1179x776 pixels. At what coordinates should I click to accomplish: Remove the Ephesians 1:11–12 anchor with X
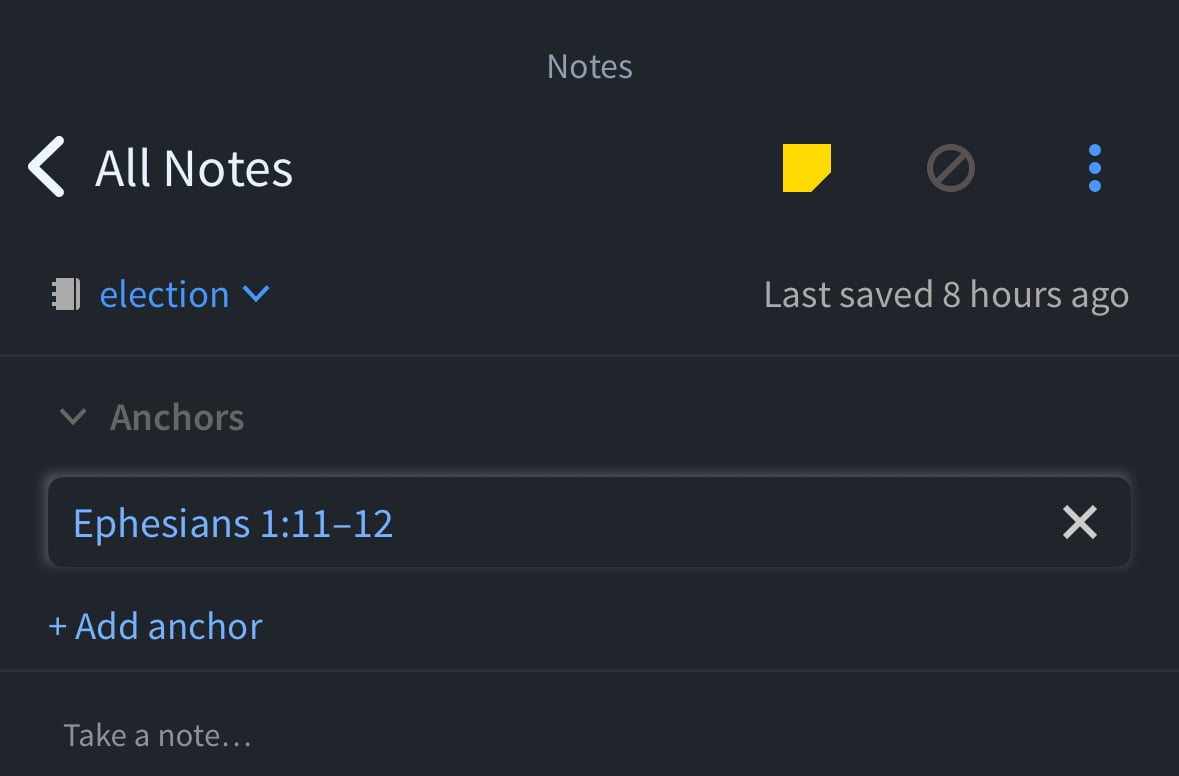(1079, 522)
